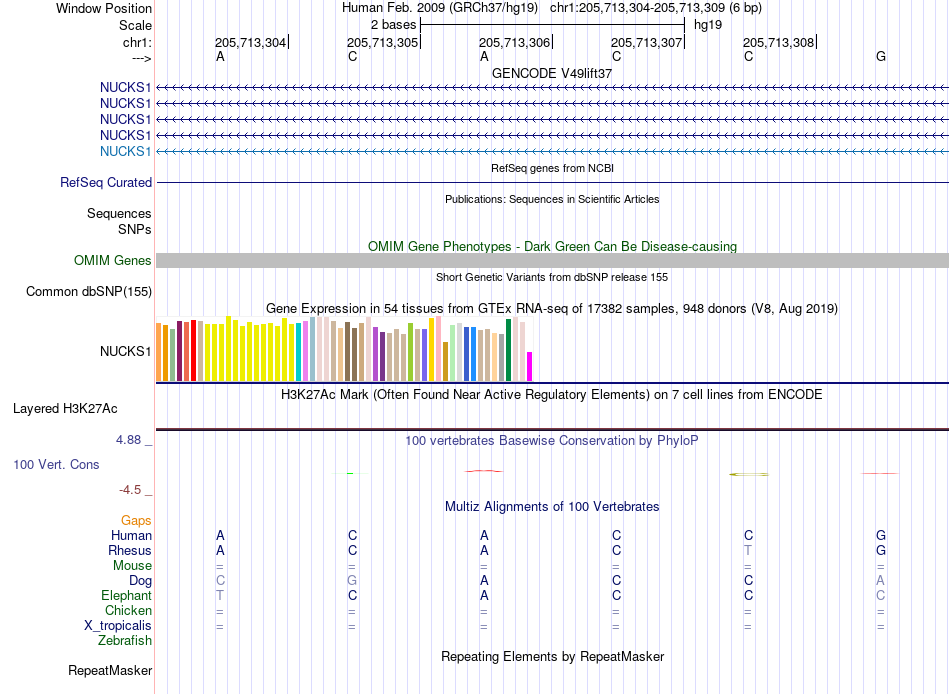Image resolution: width=950 pixels, height=694 pixels.
Task: Open the 100 Vert. Cons track label
Action: [56, 464]
